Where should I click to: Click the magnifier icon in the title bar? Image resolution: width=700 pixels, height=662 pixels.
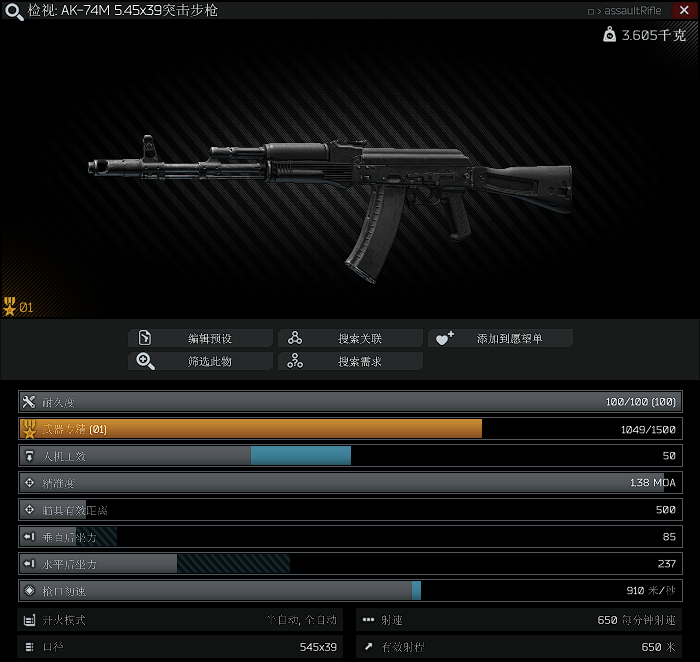[x=14, y=12]
